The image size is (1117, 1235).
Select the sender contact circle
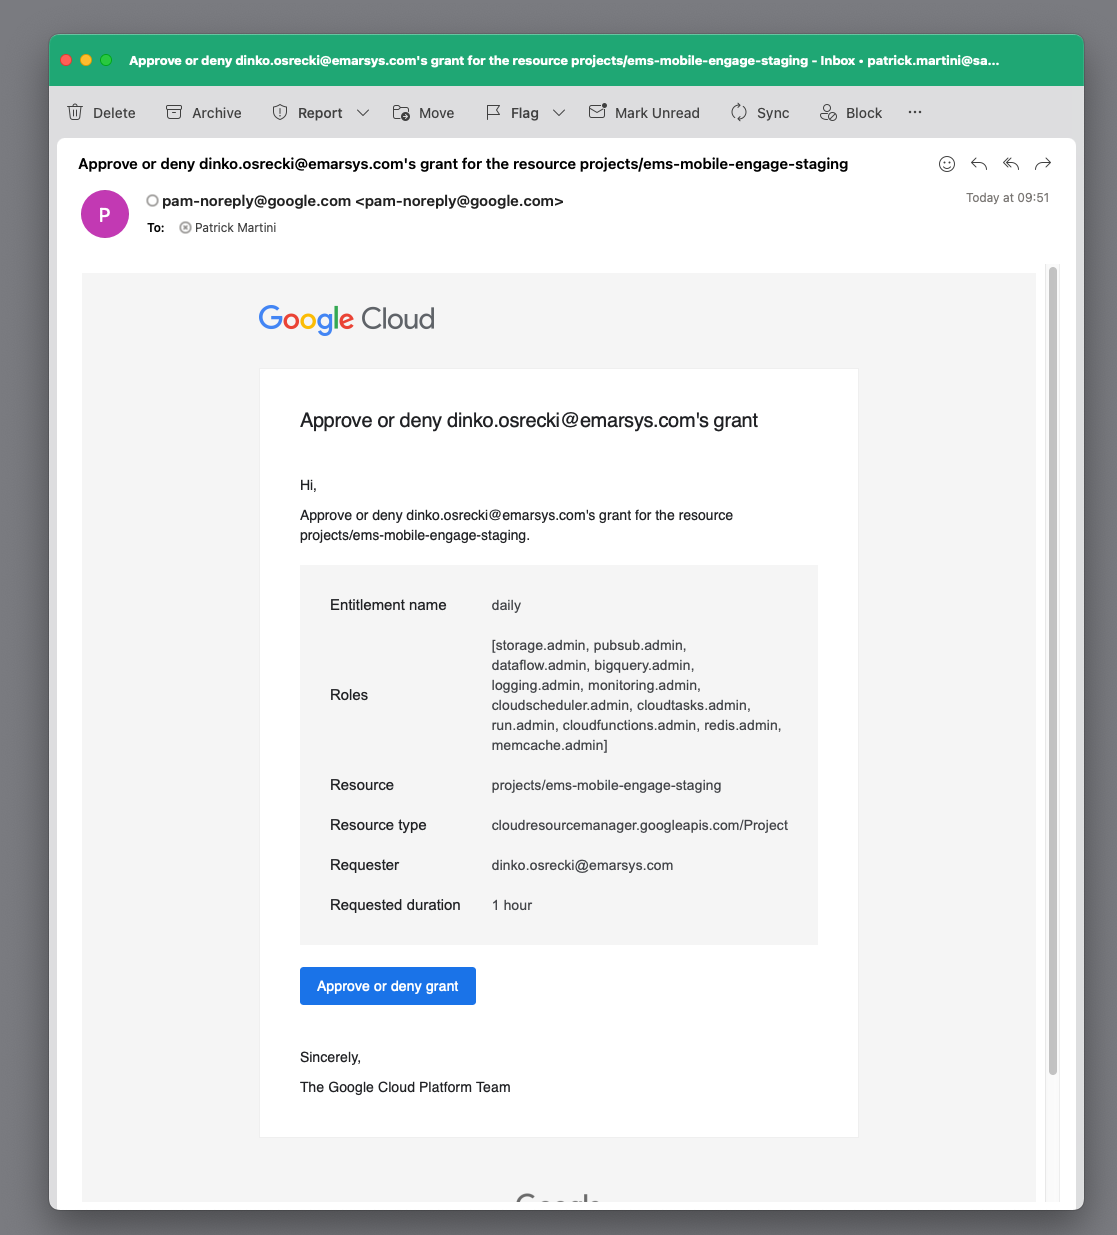tap(152, 200)
